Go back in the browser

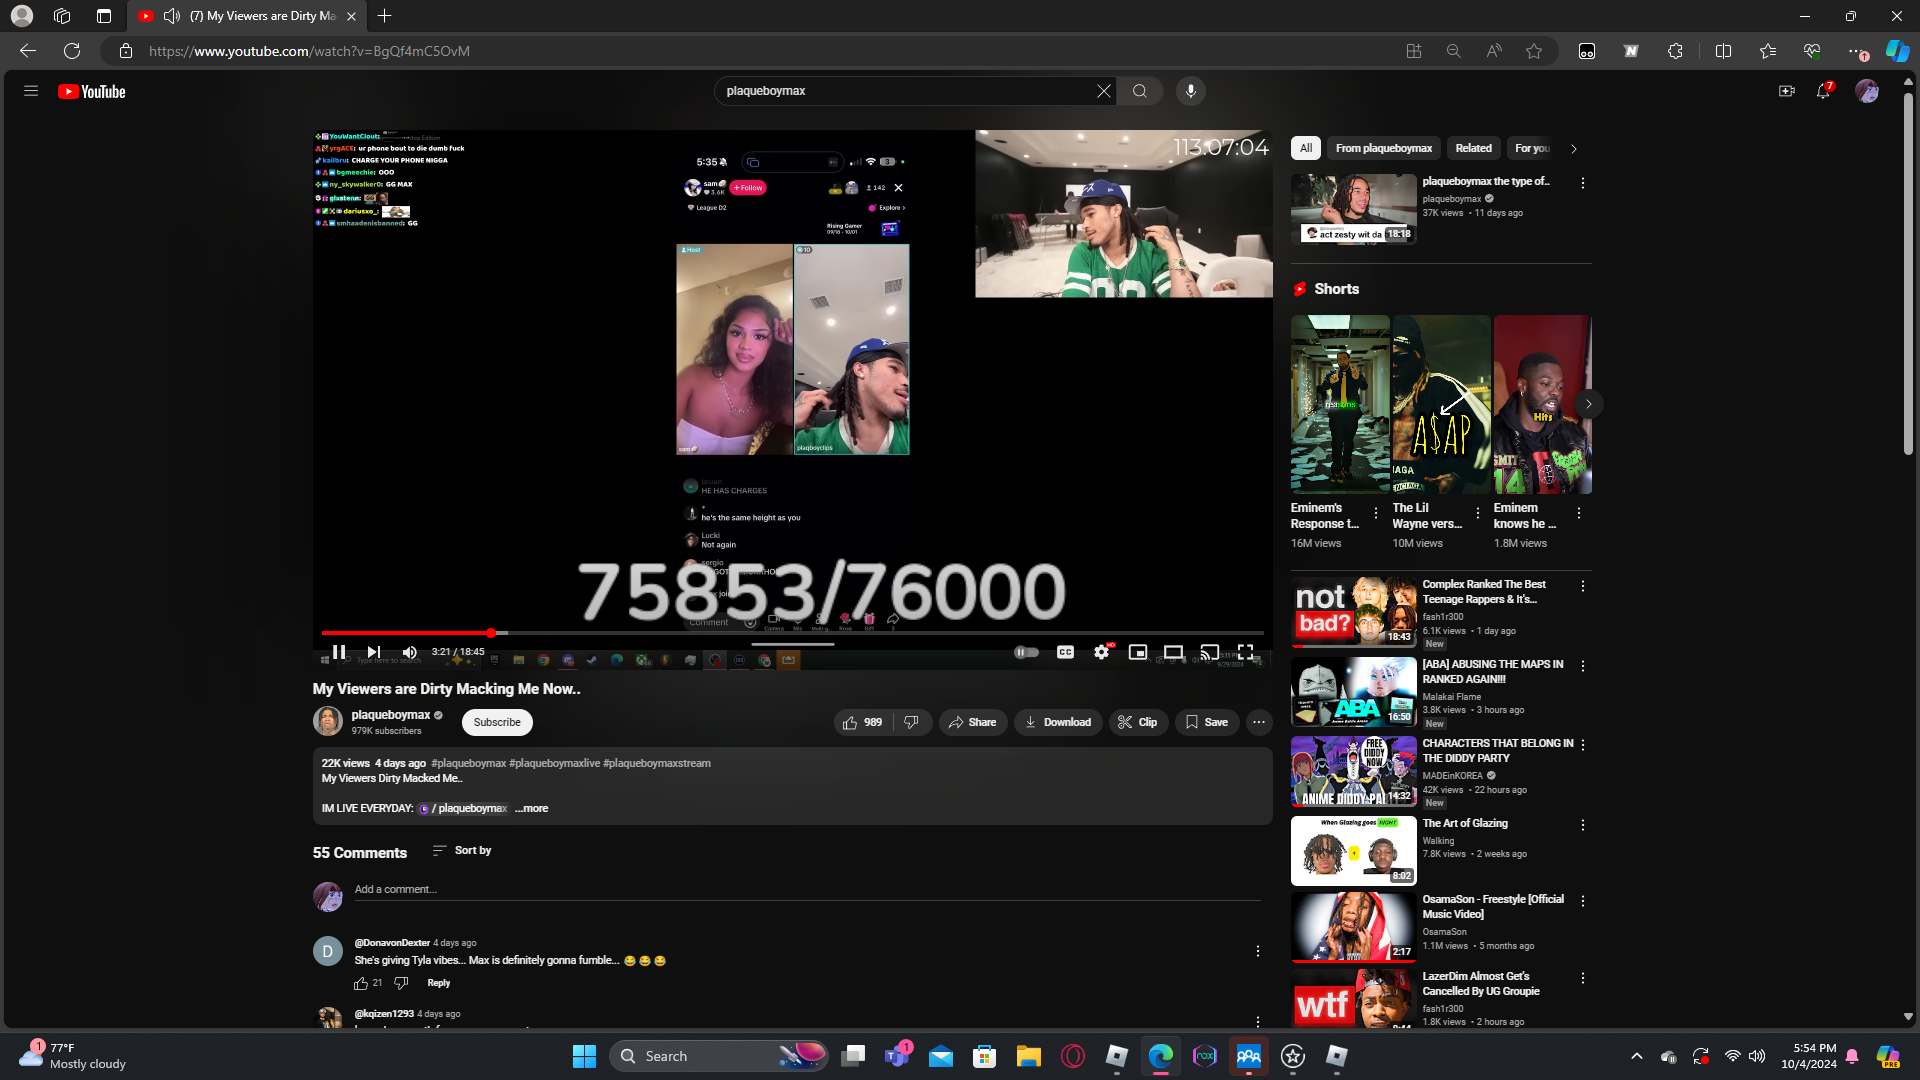tap(28, 51)
